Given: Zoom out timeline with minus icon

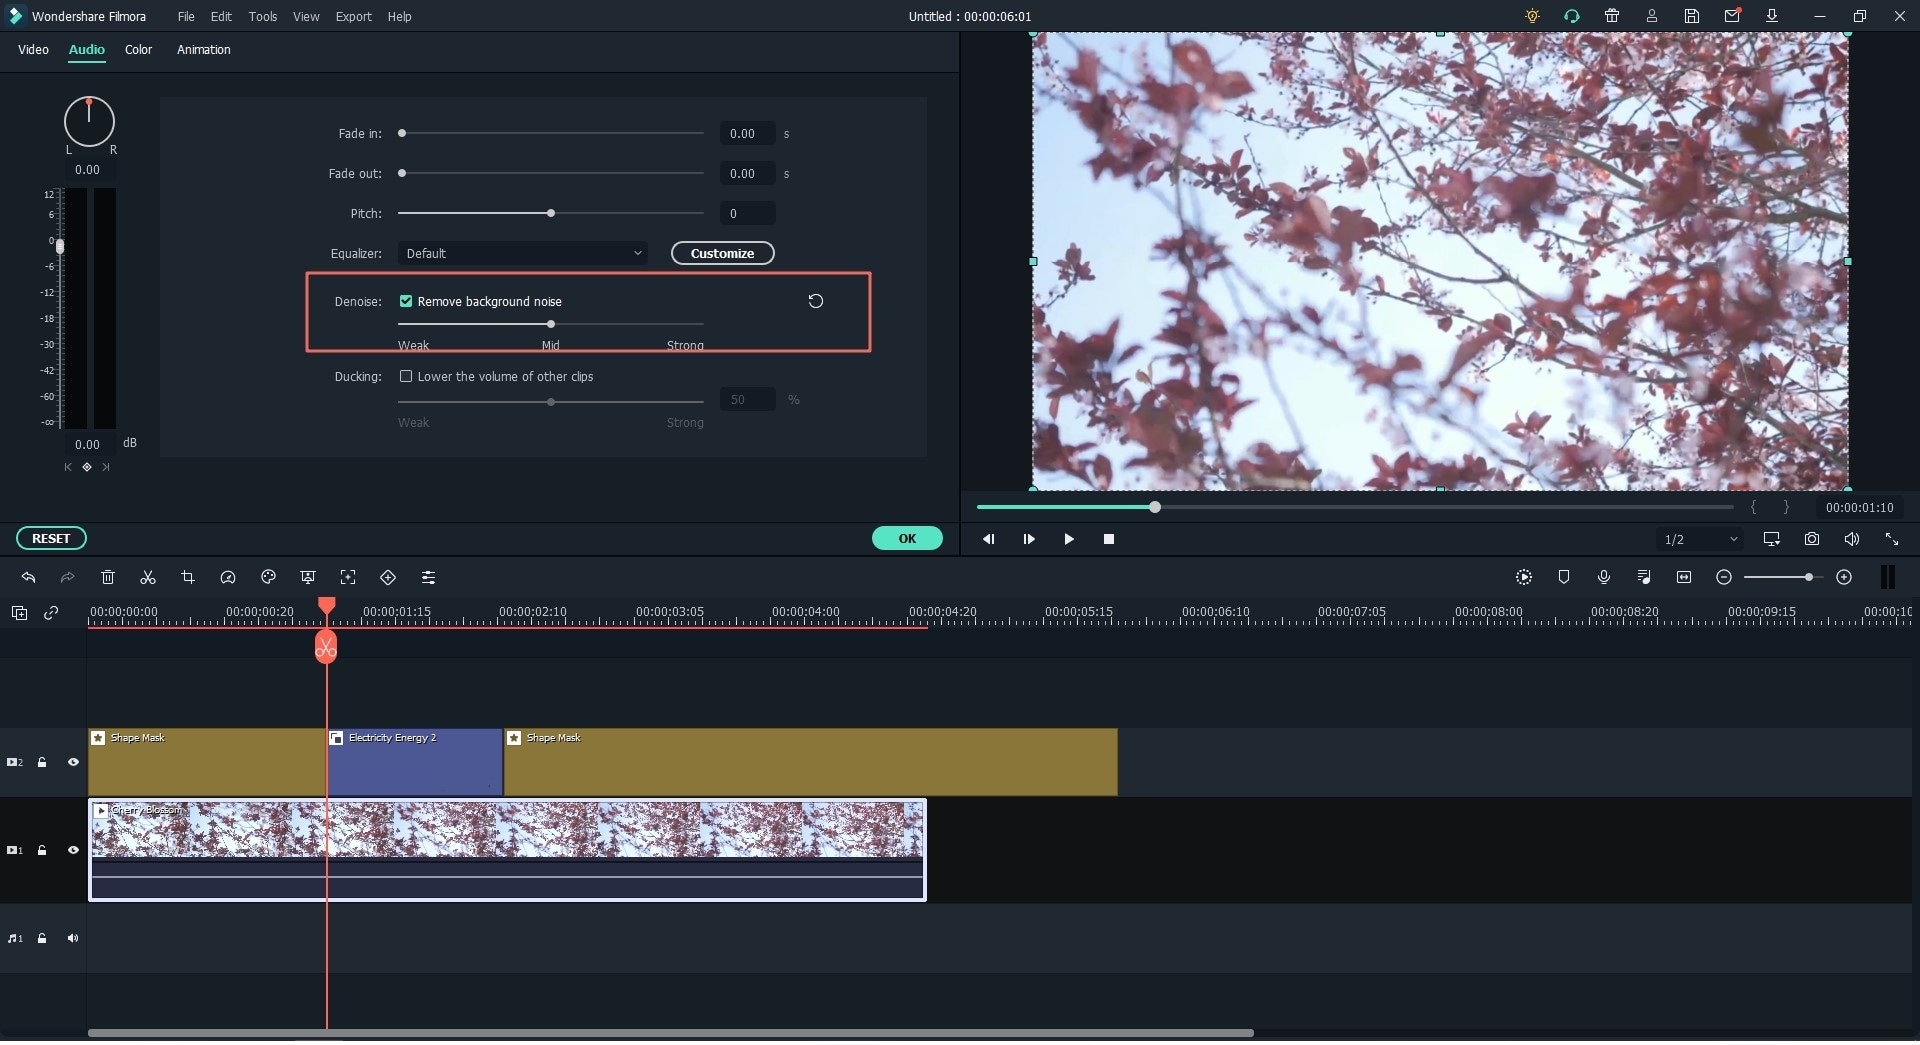Looking at the screenshot, I should 1724,579.
